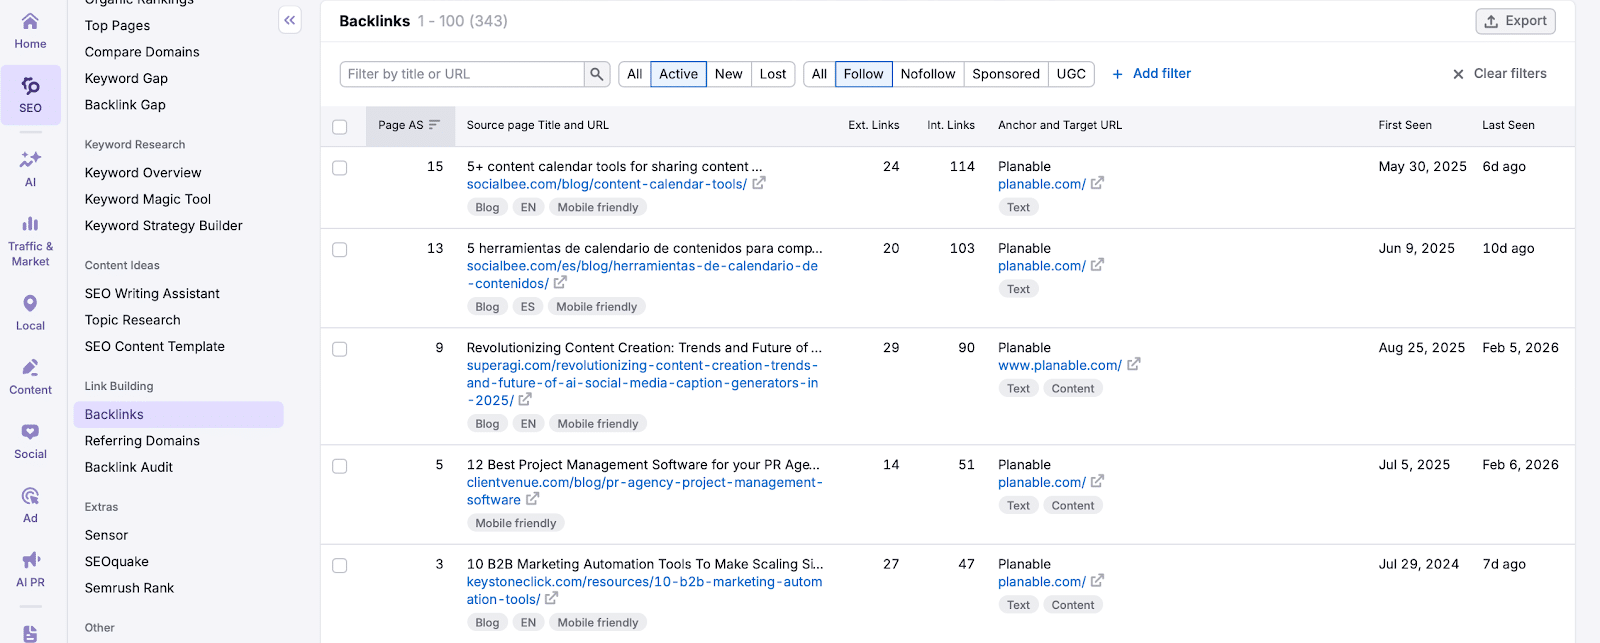This screenshot has height=643, width=1600.
Task: Check the 10 B2B Marketing Automation Tools row
Action: pos(340,566)
